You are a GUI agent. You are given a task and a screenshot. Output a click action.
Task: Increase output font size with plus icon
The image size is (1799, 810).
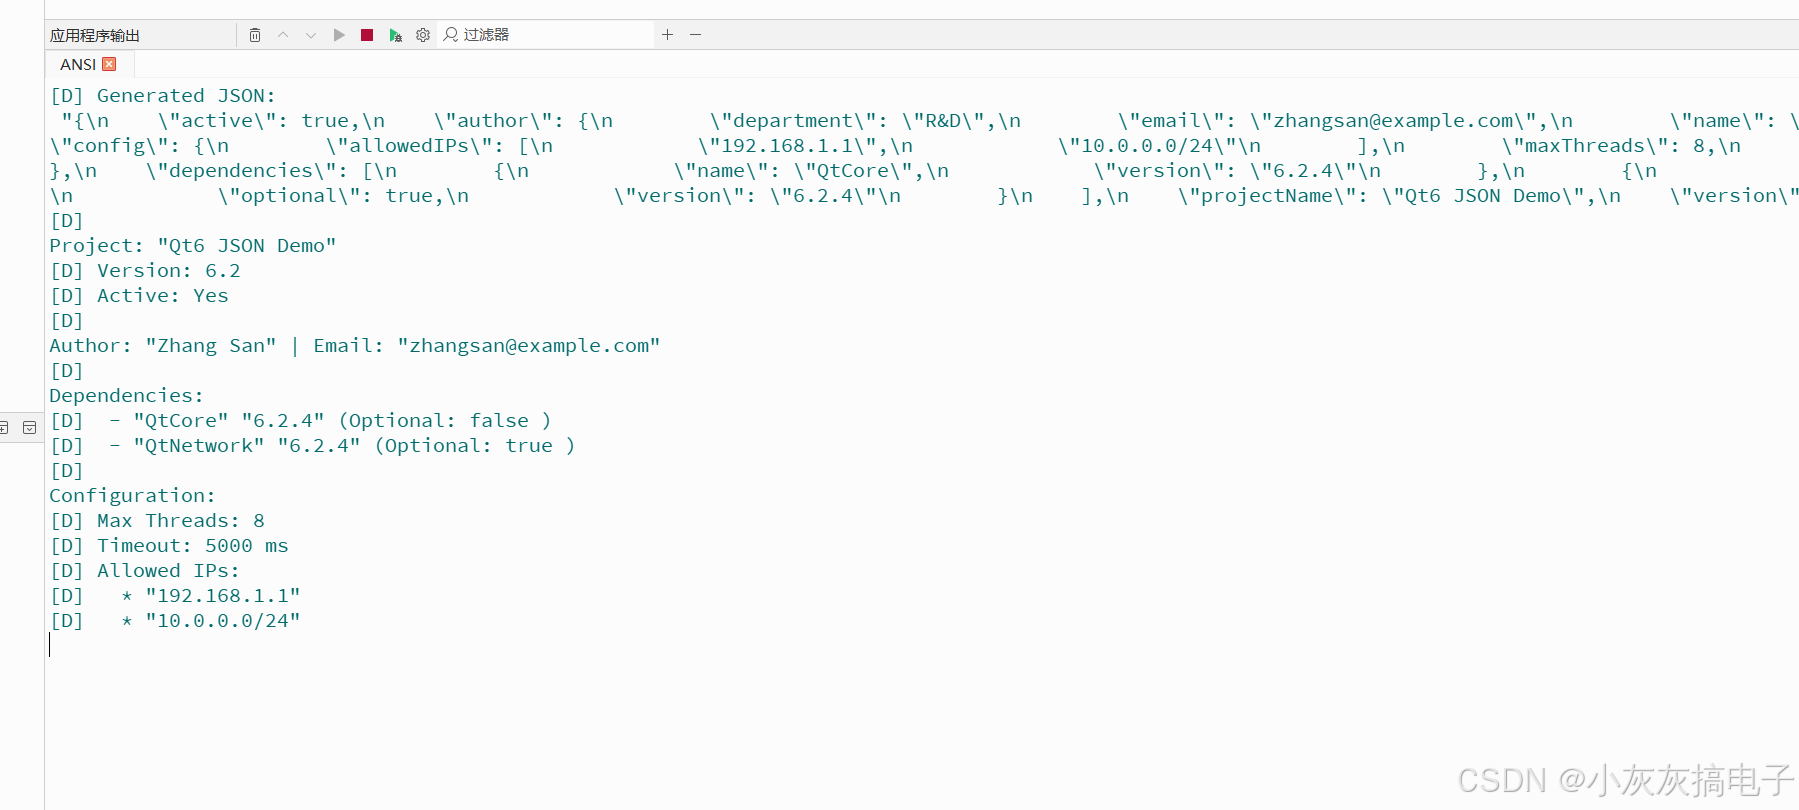[667, 35]
